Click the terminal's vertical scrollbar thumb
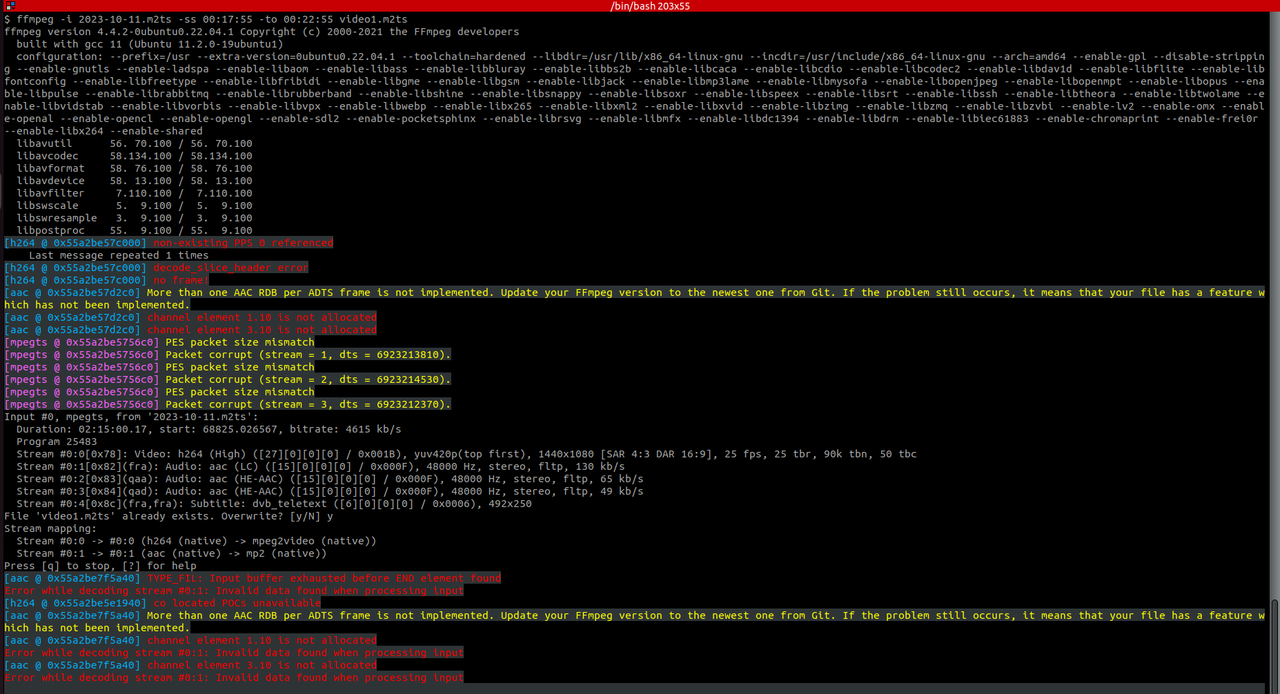 point(1274,646)
